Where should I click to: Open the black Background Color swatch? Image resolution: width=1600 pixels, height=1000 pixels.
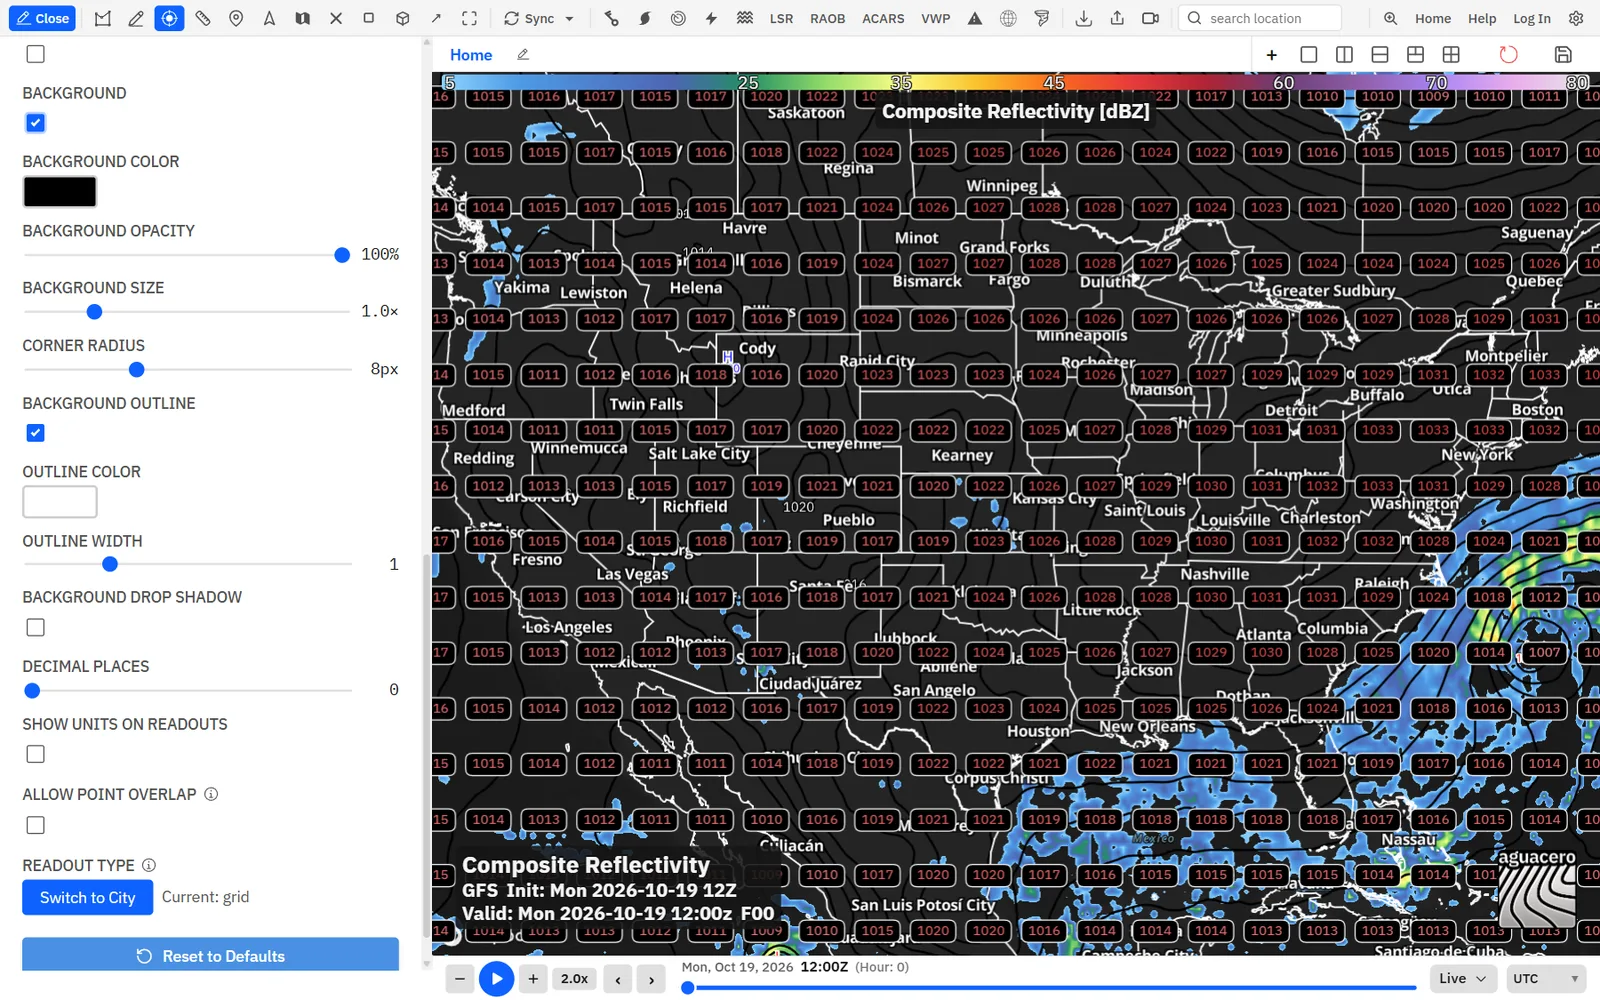coord(60,192)
